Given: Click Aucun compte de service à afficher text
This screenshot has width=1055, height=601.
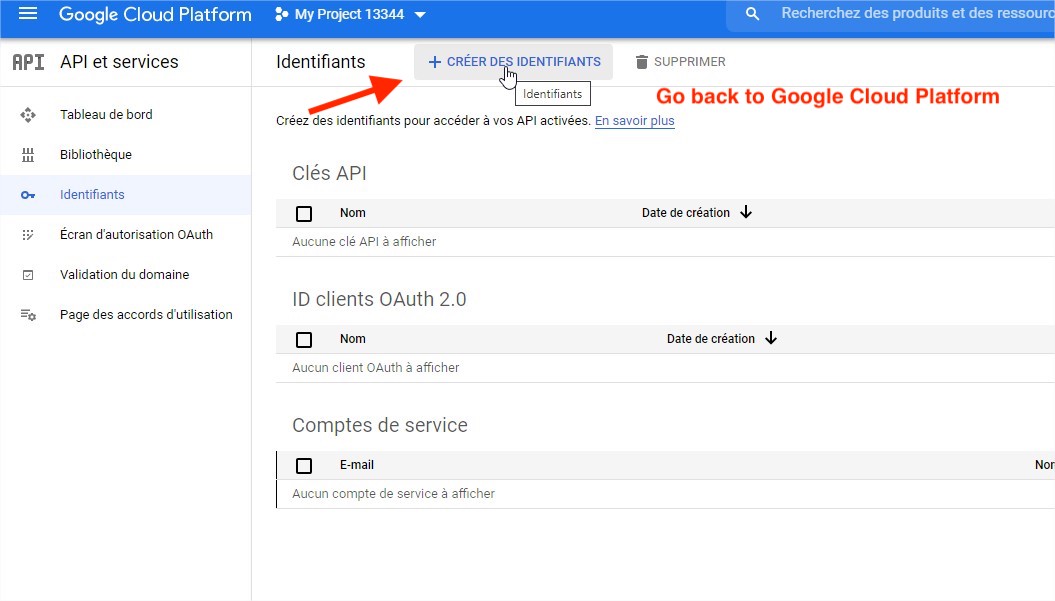Looking at the screenshot, I should [x=393, y=493].
